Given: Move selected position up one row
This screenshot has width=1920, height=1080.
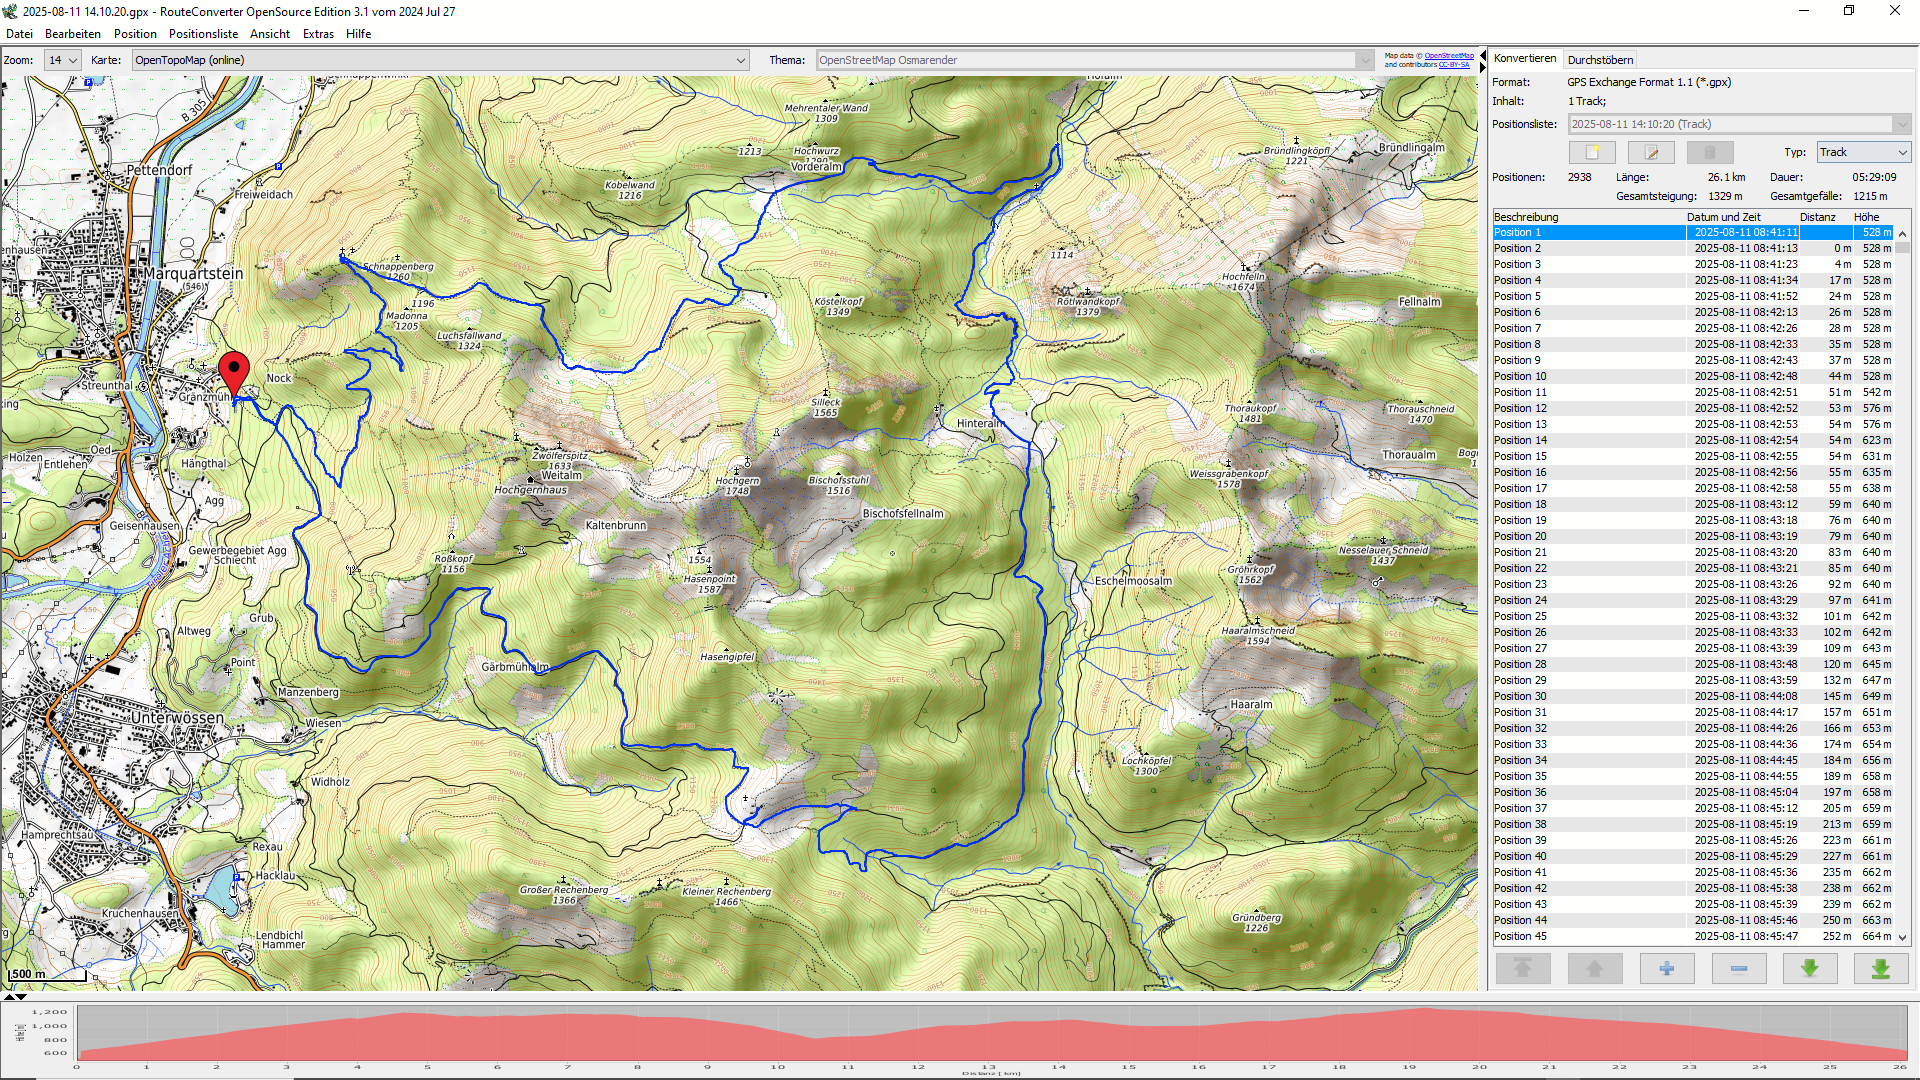Looking at the screenshot, I should coord(1595,968).
